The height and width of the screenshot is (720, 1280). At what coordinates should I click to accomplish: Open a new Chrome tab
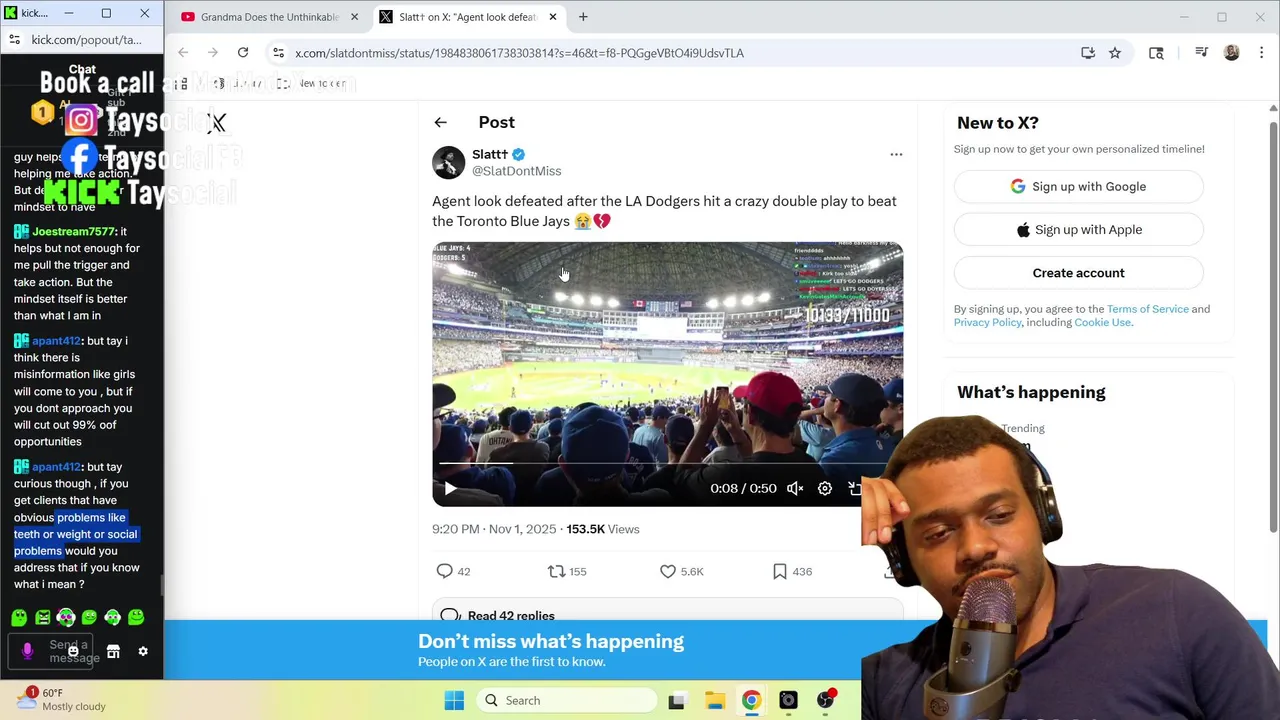pos(583,17)
